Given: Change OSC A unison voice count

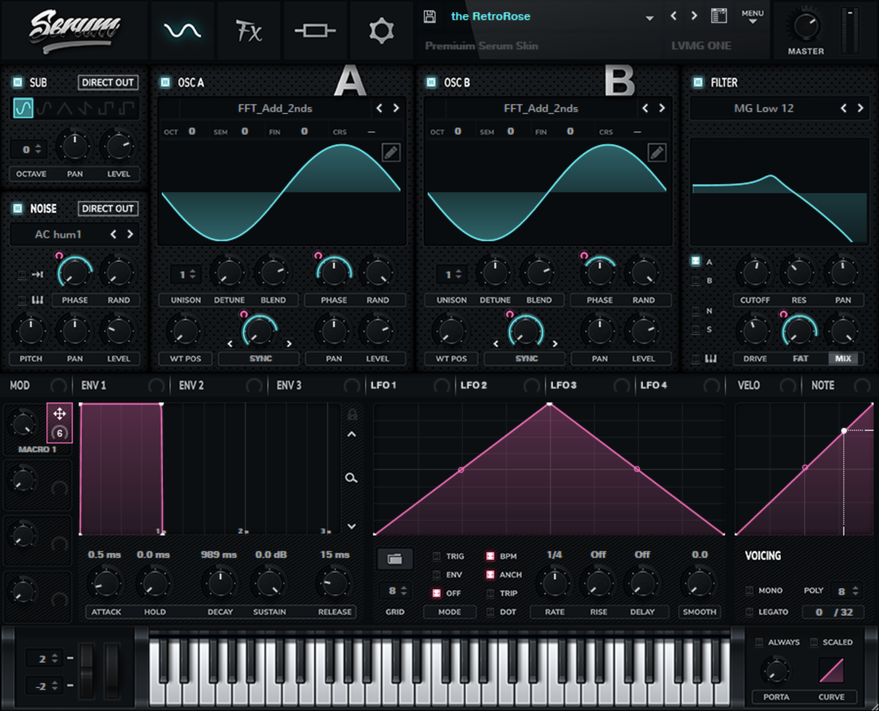Looking at the screenshot, I should [184, 274].
